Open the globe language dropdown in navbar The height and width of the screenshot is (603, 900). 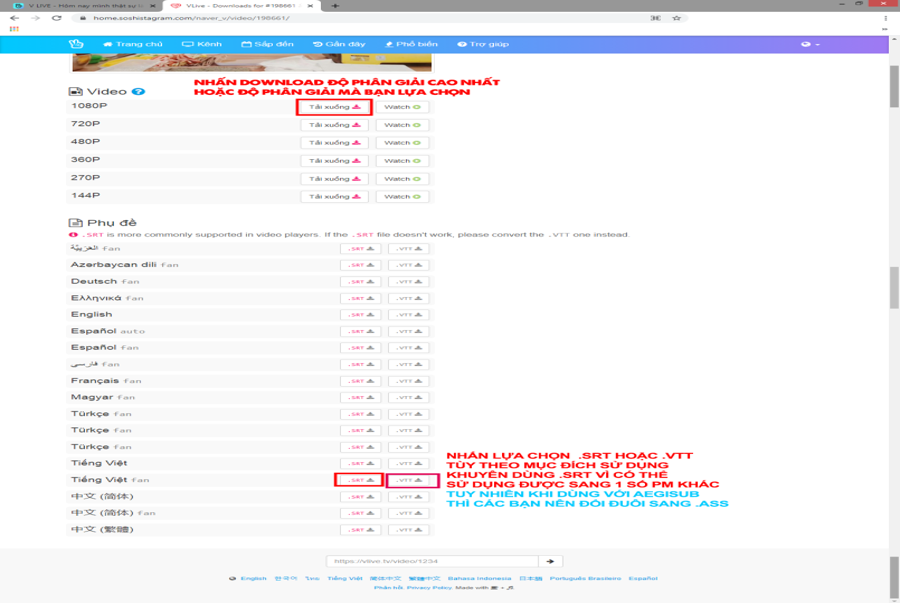click(x=810, y=44)
